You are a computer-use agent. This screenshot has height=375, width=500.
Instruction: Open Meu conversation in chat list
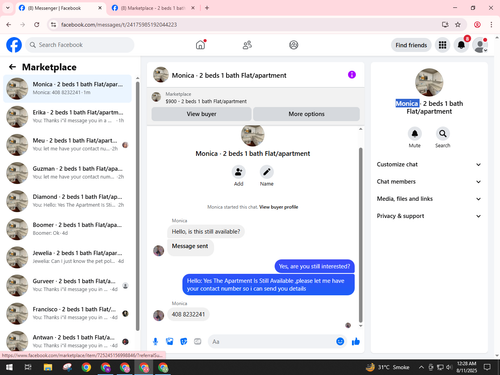point(67,145)
